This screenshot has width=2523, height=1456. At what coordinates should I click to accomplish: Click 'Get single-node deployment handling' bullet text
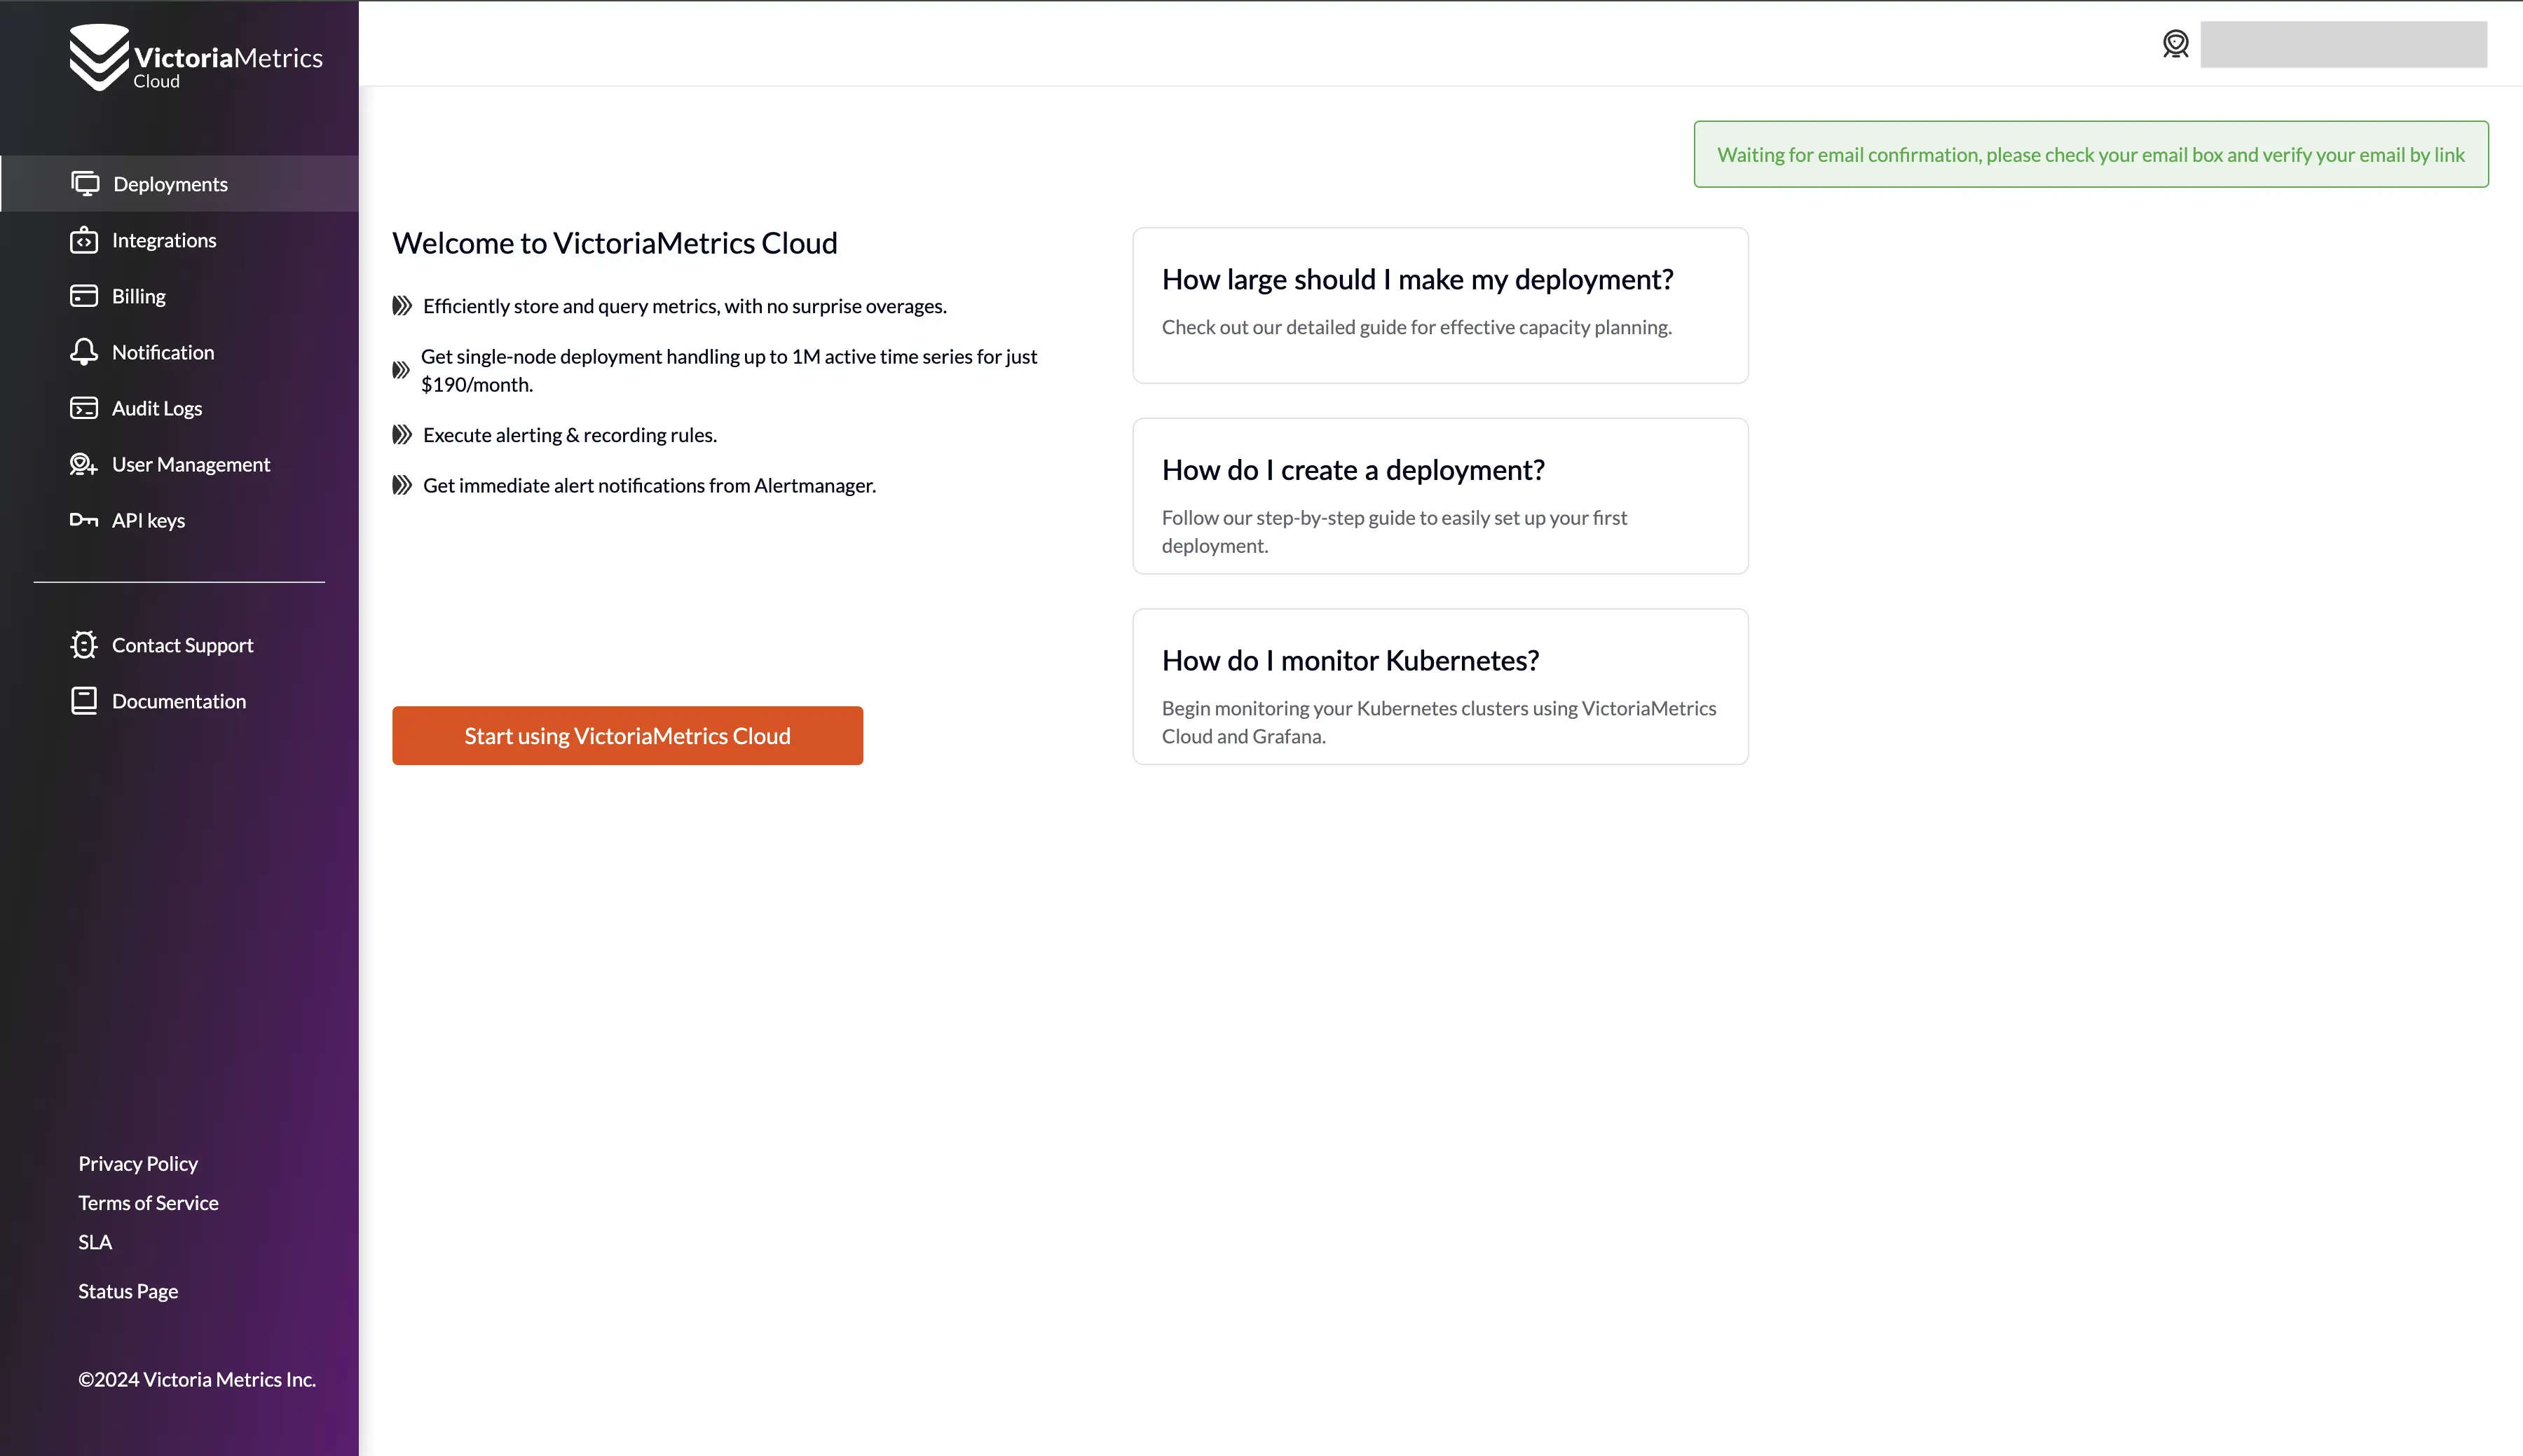(728, 370)
